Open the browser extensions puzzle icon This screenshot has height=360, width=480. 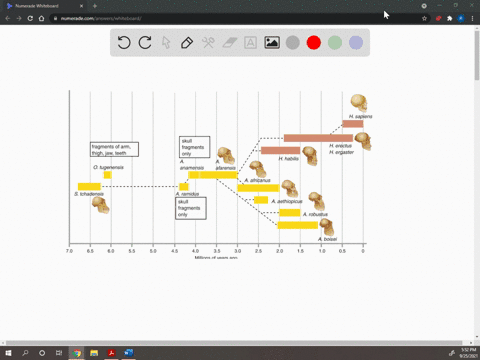tap(449, 18)
